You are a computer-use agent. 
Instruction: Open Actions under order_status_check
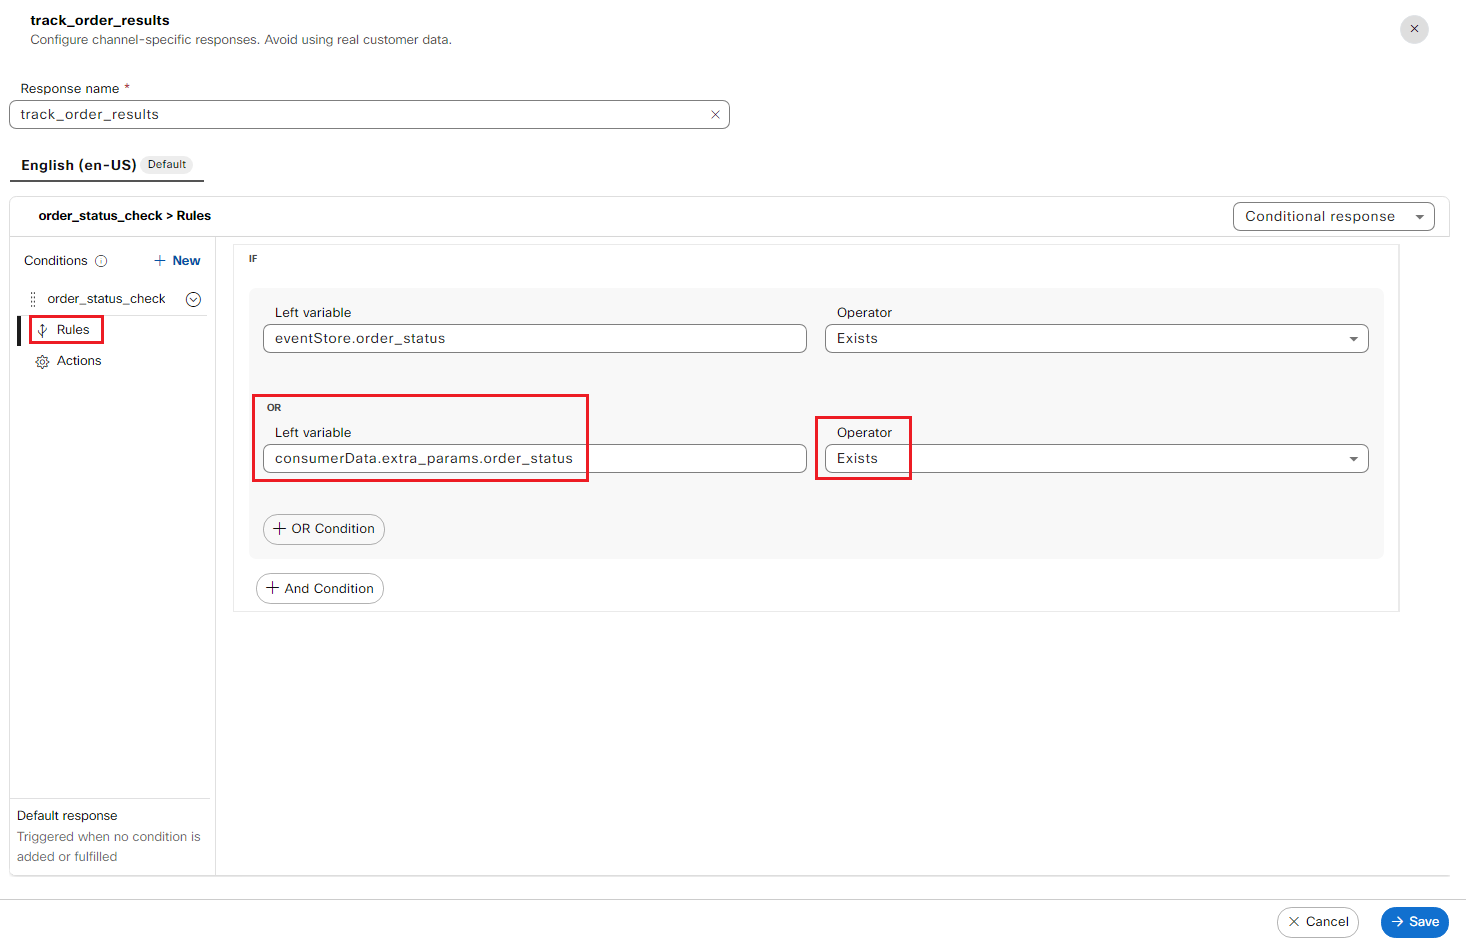tap(78, 361)
